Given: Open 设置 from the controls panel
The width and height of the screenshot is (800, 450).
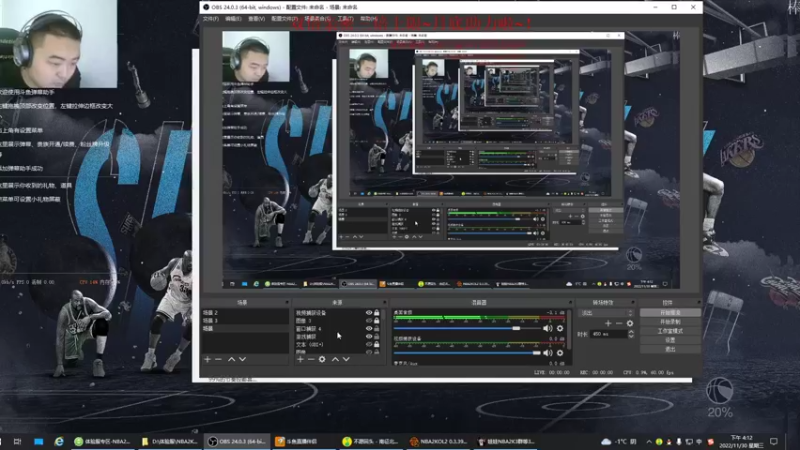Looking at the screenshot, I should point(670,340).
